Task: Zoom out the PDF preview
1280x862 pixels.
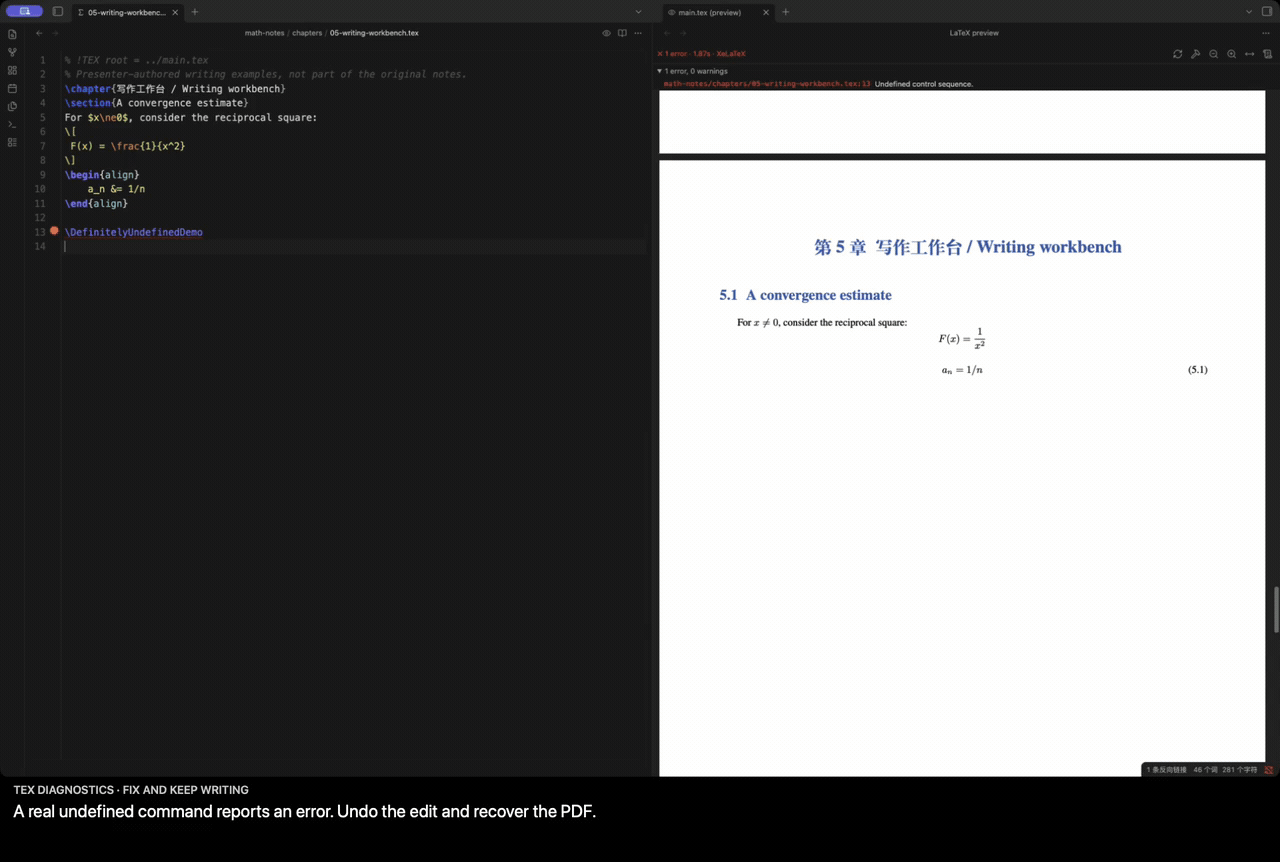Action: click(x=1213, y=54)
